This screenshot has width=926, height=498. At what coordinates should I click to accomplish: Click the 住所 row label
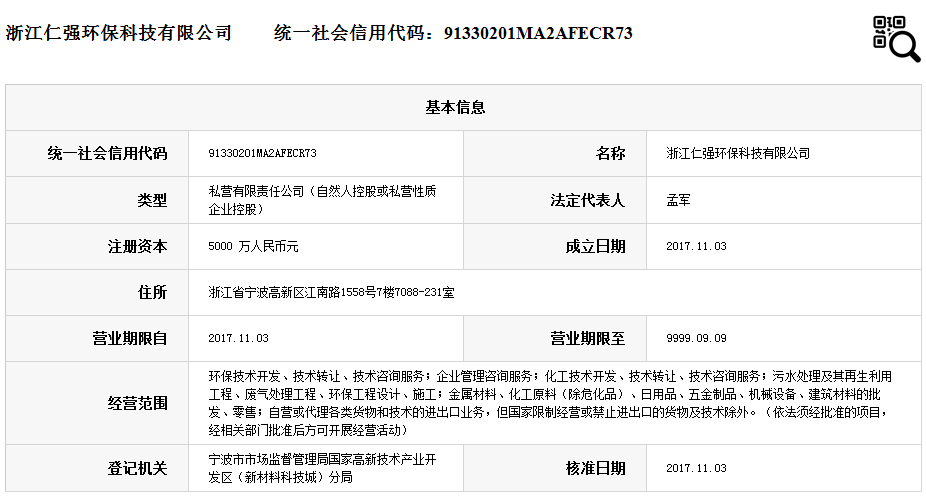(x=152, y=292)
